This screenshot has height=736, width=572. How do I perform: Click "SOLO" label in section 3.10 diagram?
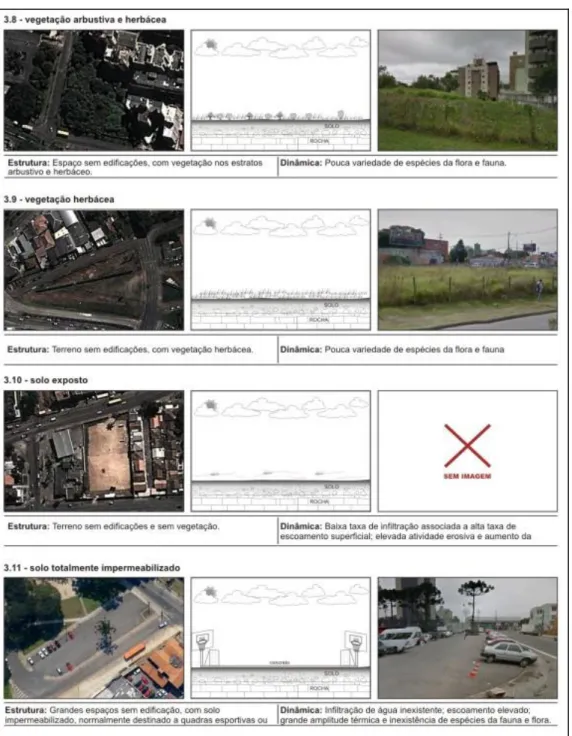(x=331, y=487)
